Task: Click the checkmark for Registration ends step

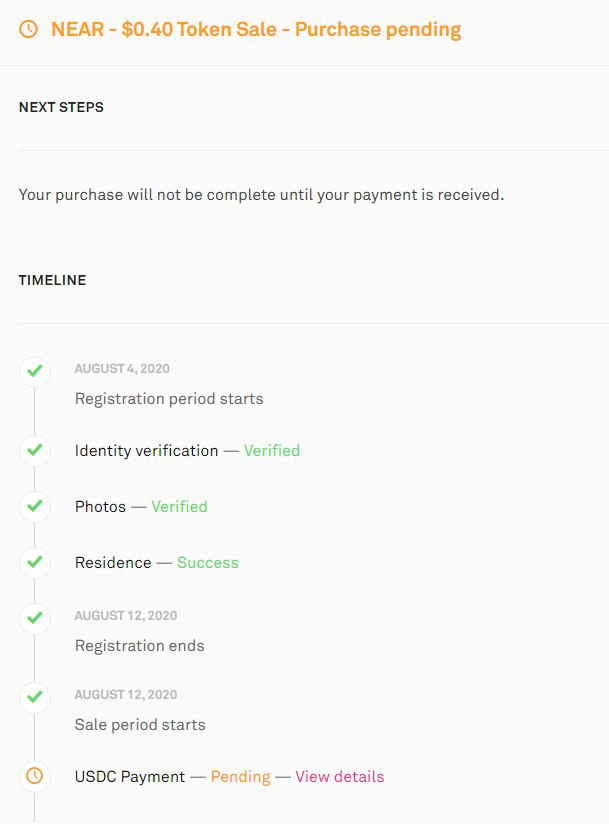Action: click(35, 618)
